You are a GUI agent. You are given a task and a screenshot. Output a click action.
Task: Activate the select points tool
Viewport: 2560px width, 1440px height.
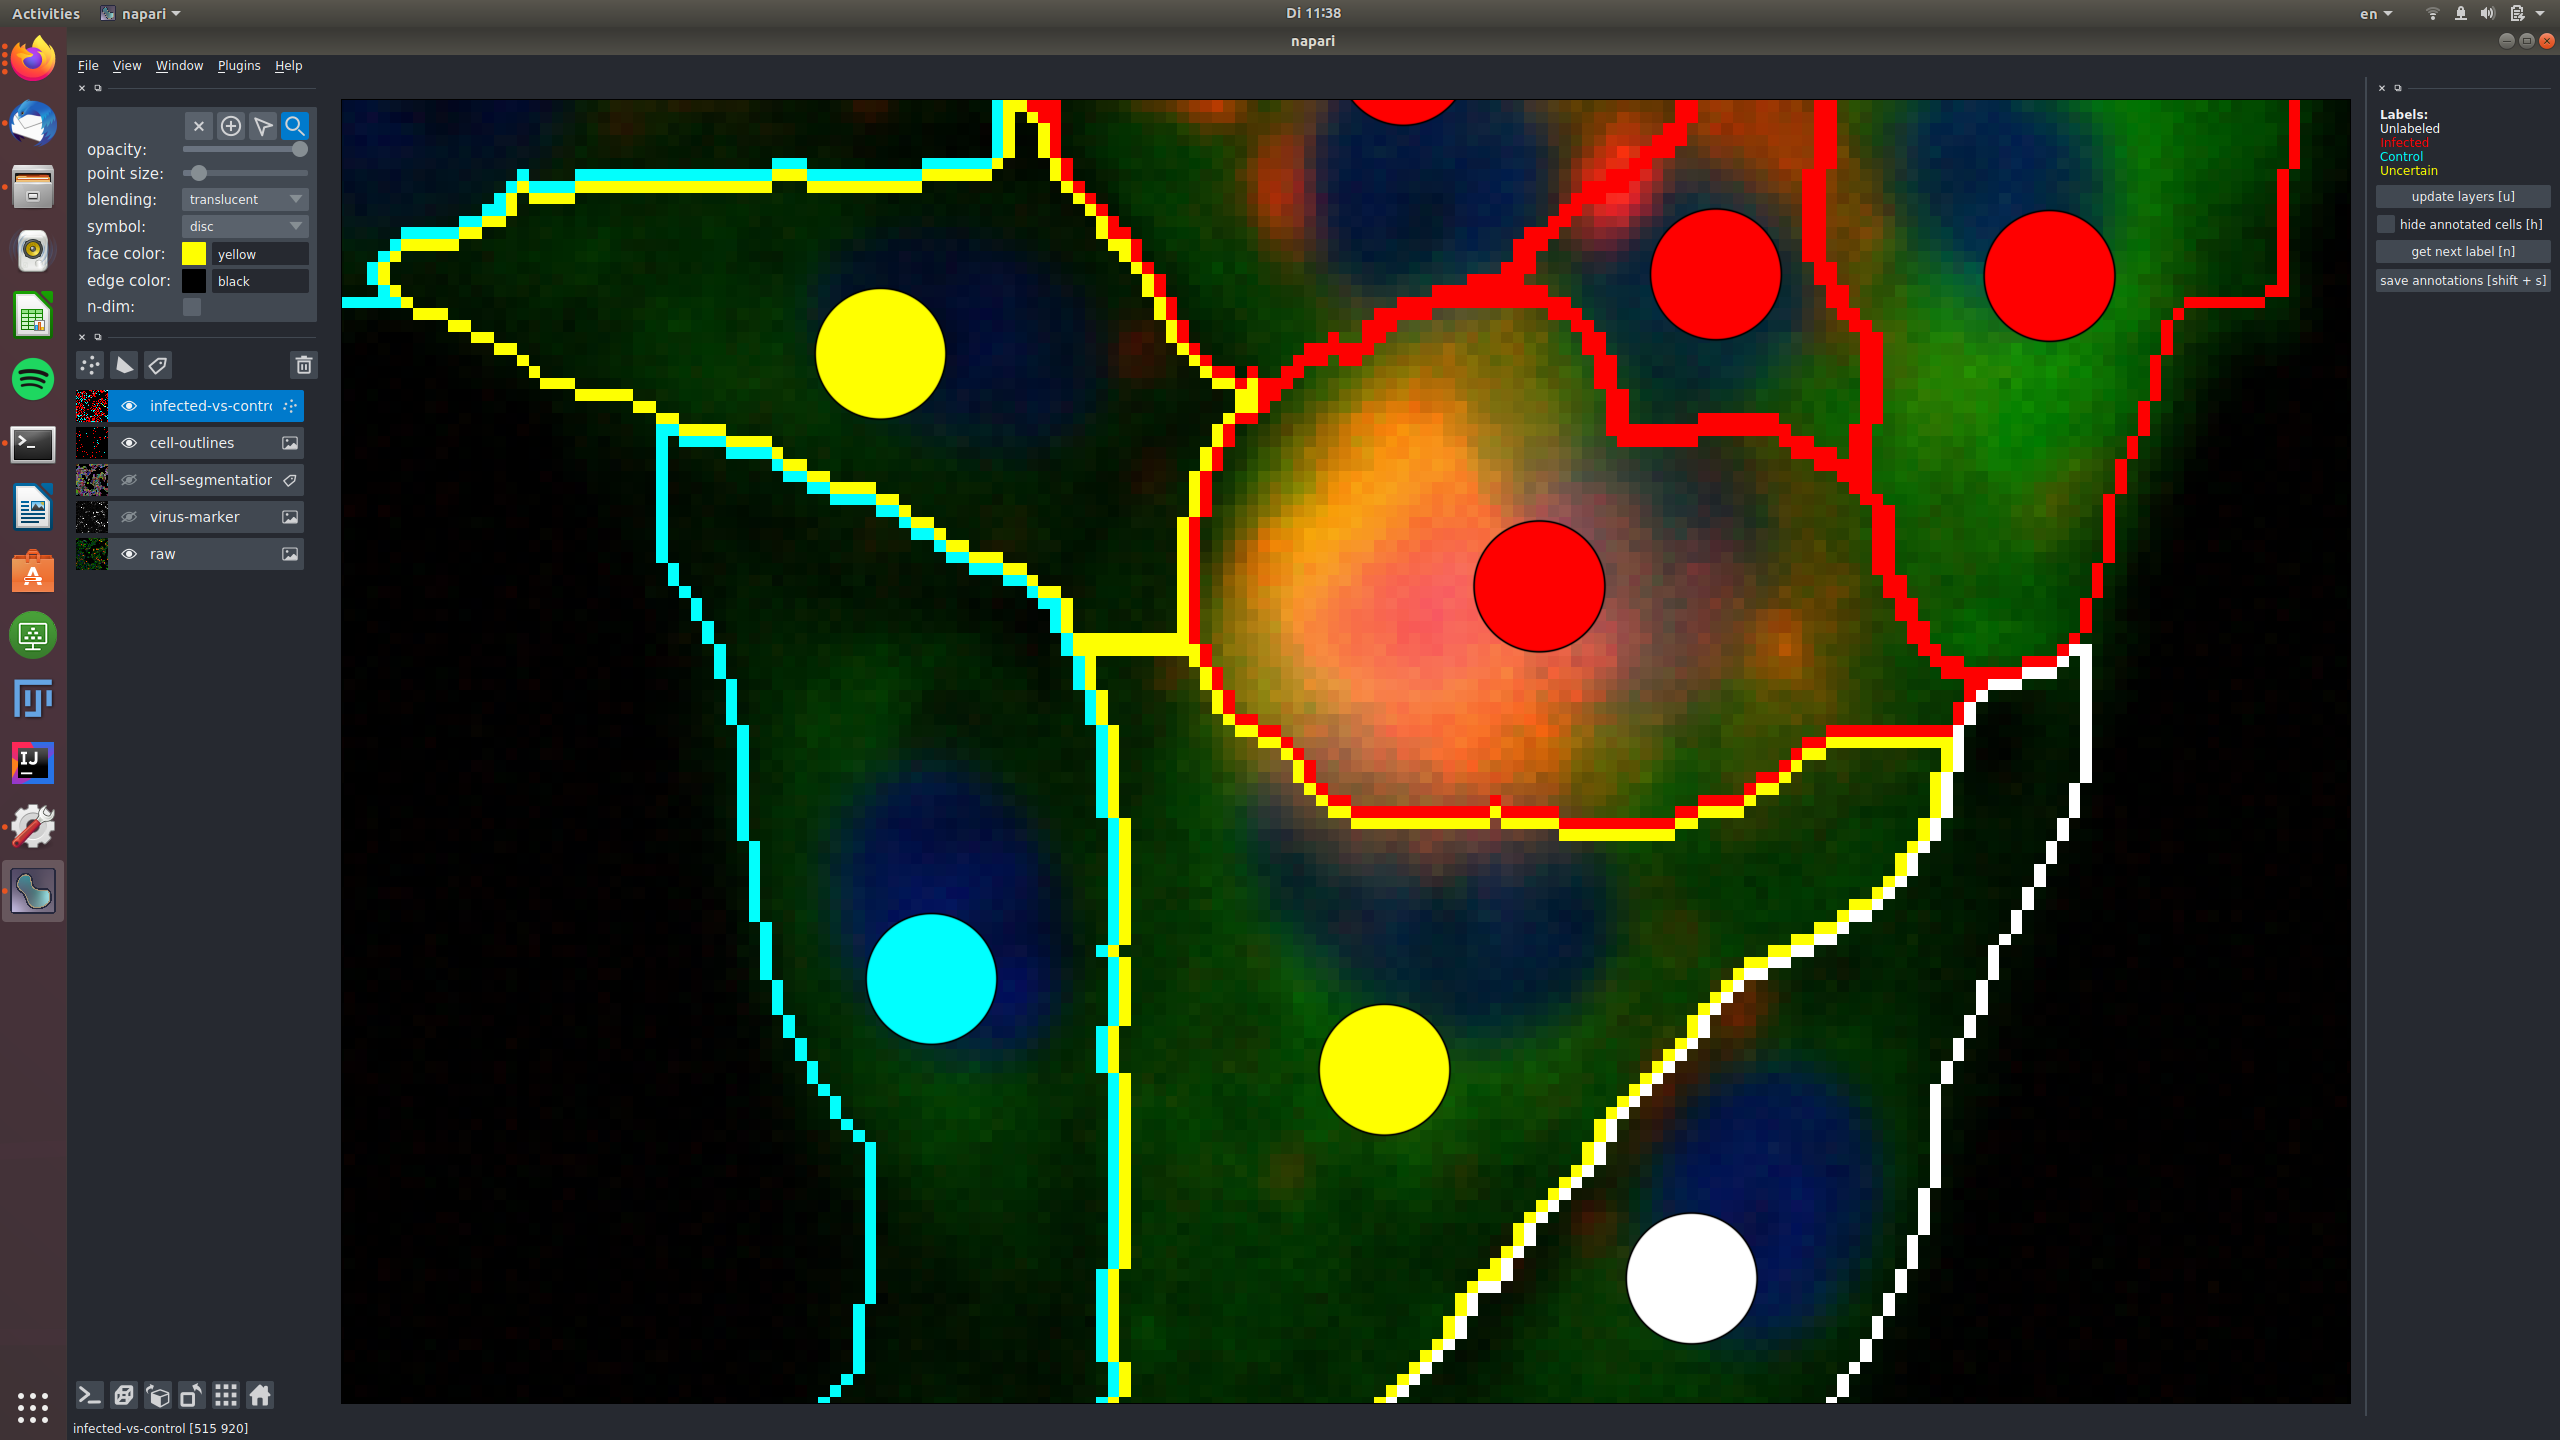point(263,126)
